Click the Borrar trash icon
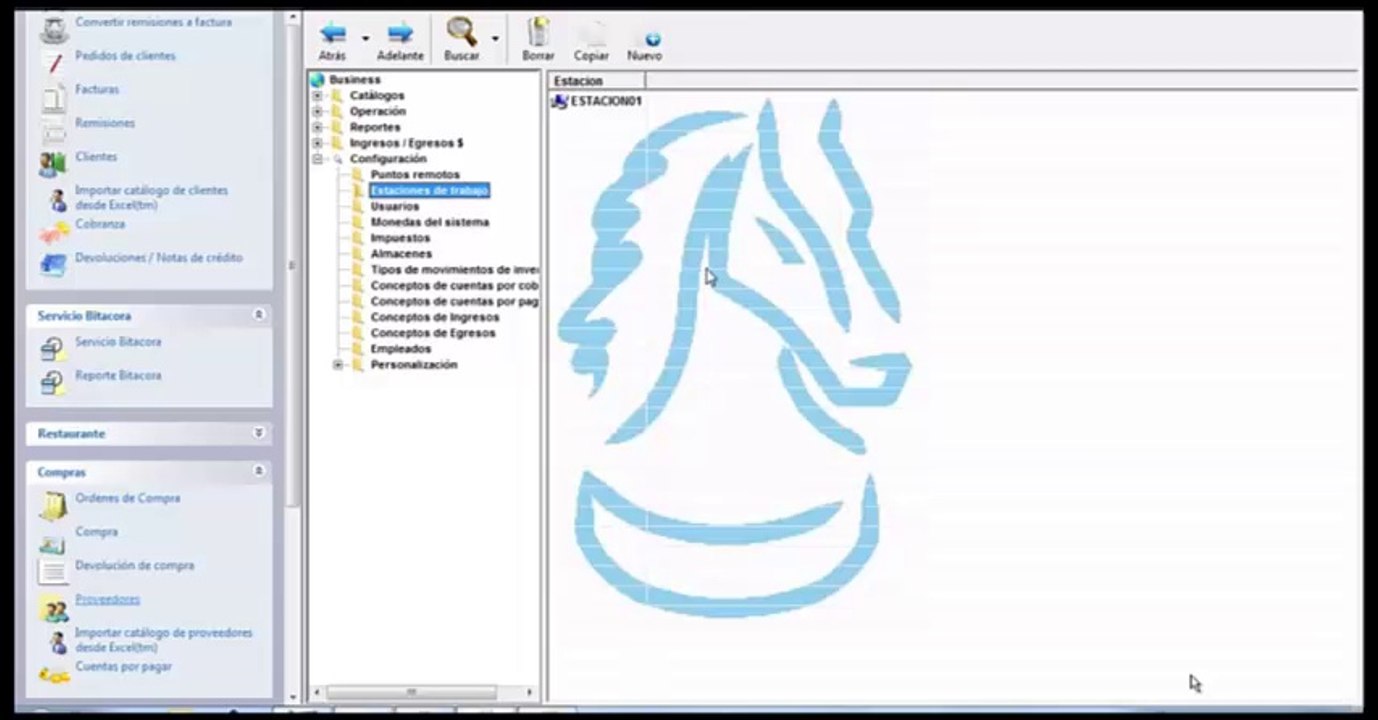Viewport: 1378px width, 720px height. pos(538,32)
